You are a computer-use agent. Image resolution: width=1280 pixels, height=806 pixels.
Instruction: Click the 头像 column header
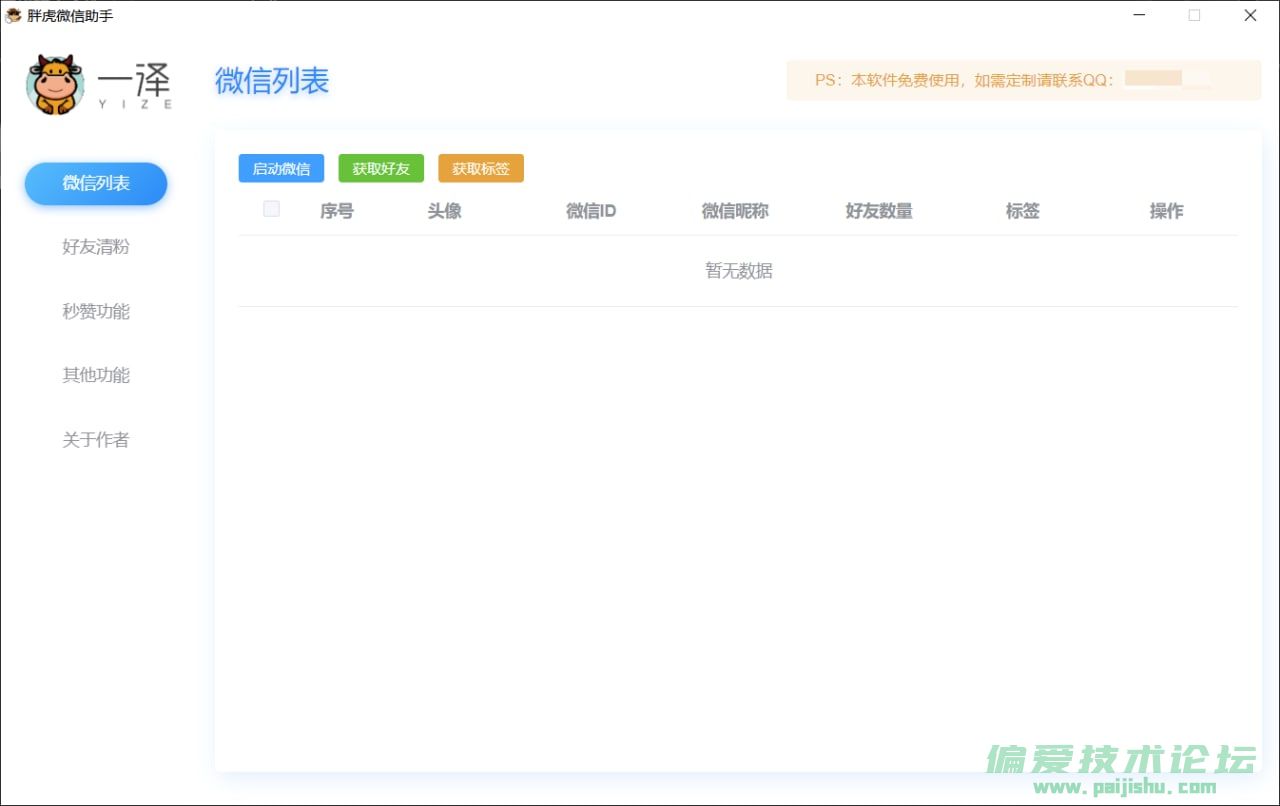(x=445, y=211)
